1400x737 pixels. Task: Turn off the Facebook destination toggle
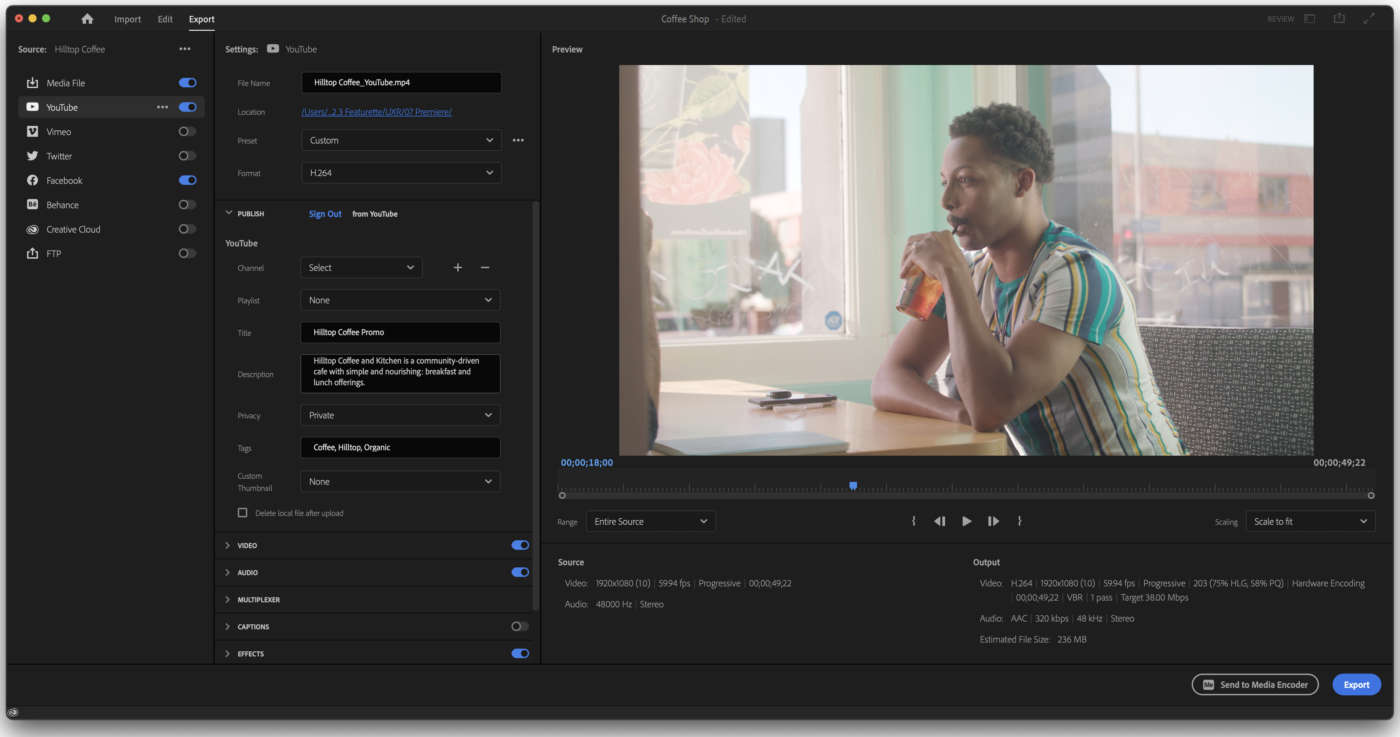click(187, 181)
